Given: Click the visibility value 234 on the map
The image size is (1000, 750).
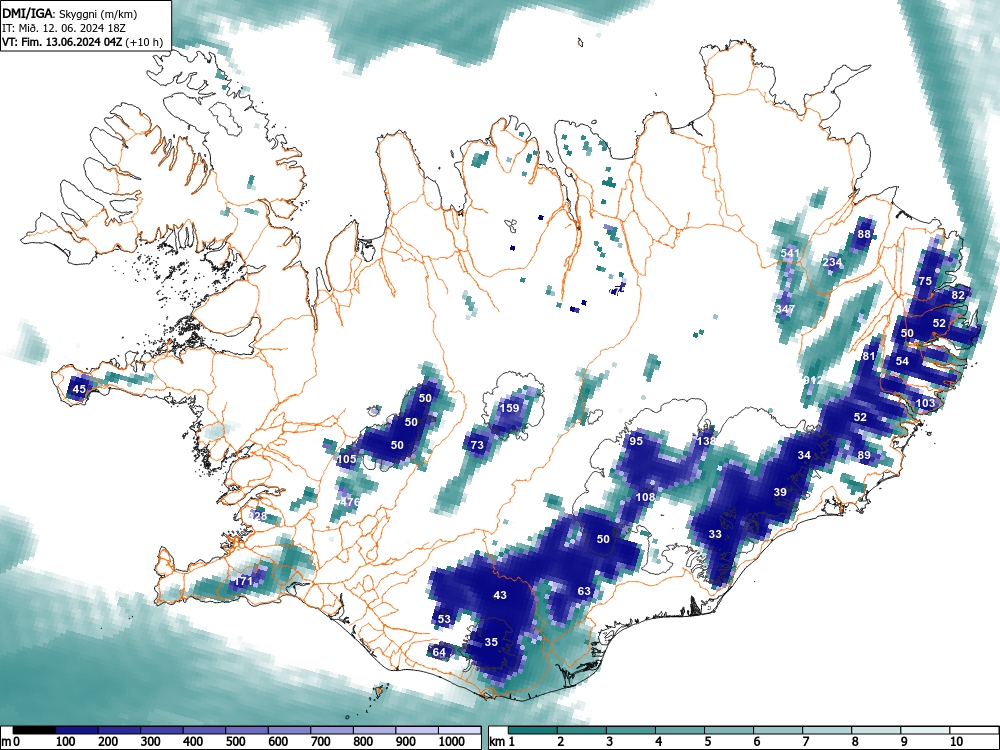Looking at the screenshot, I should [832, 263].
